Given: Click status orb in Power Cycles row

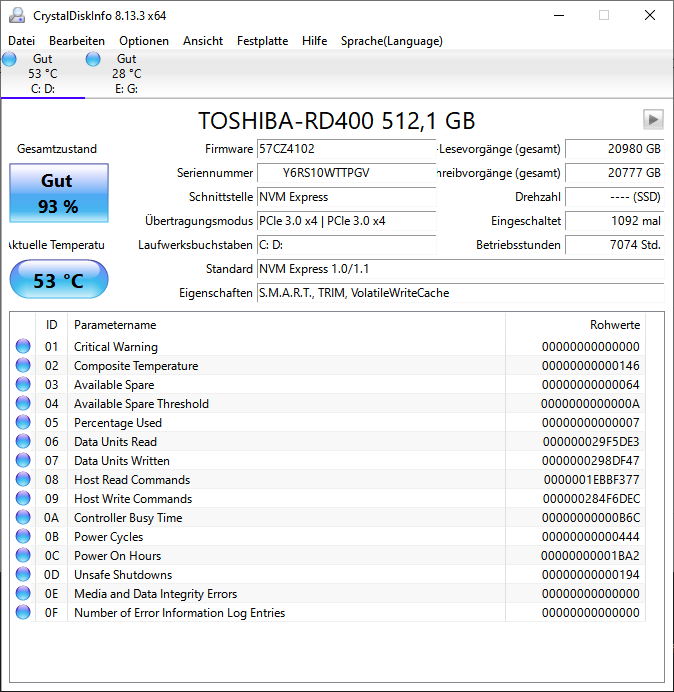Looking at the screenshot, I should click(23, 536).
